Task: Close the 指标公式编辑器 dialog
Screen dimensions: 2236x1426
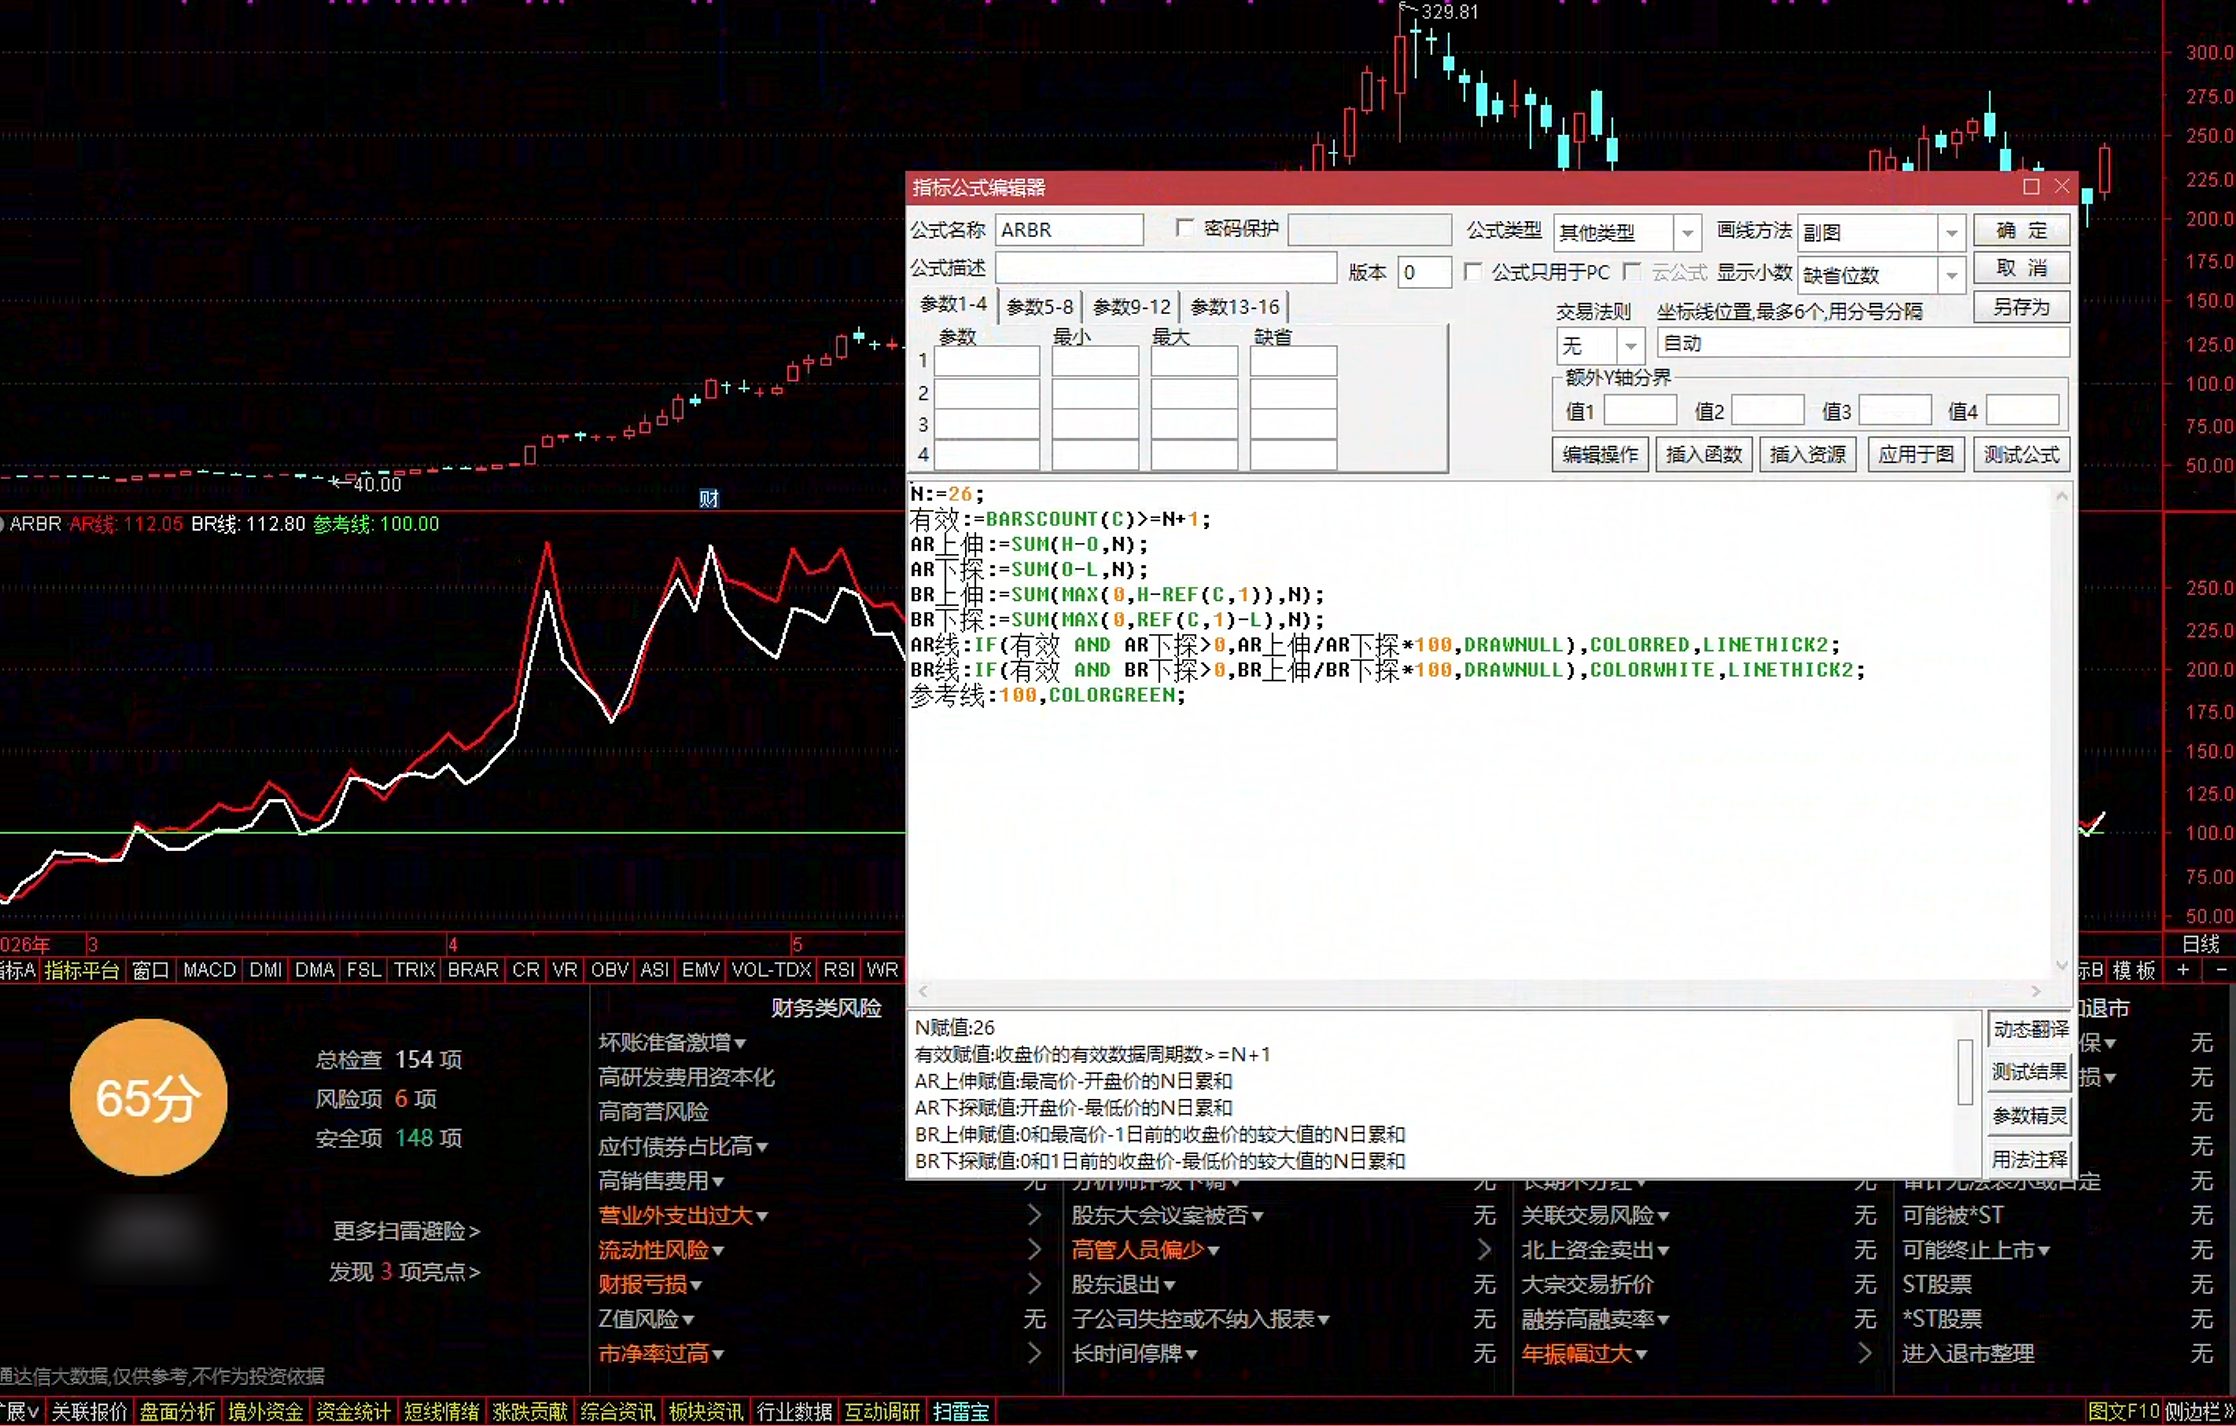Action: (x=2062, y=187)
